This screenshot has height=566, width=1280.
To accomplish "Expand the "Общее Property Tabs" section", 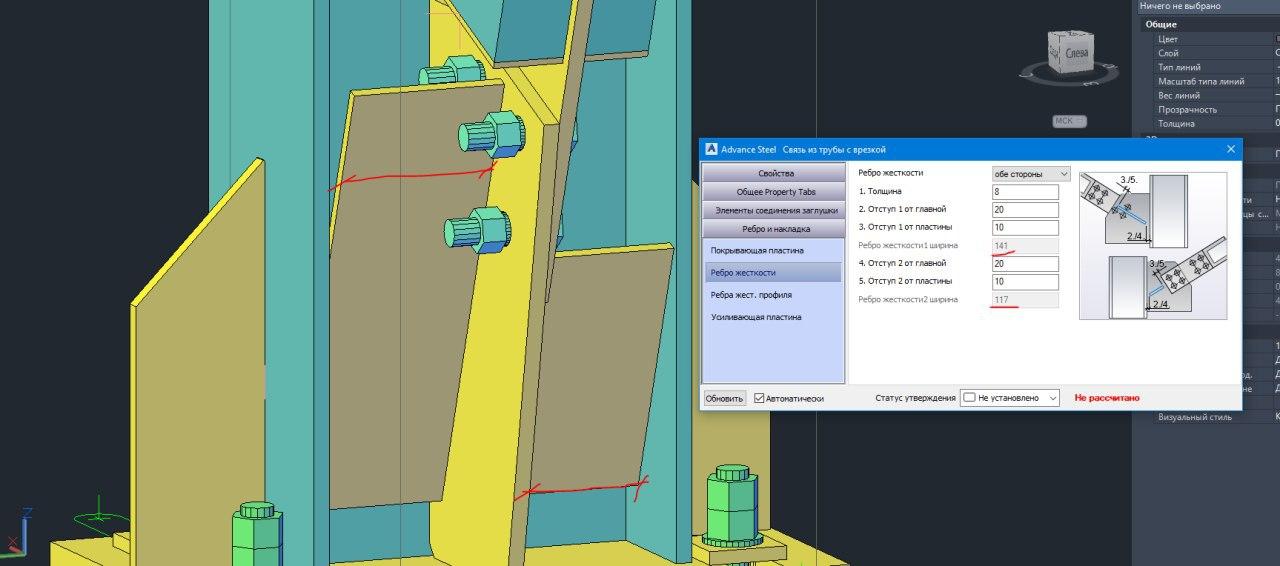I will [775, 192].
